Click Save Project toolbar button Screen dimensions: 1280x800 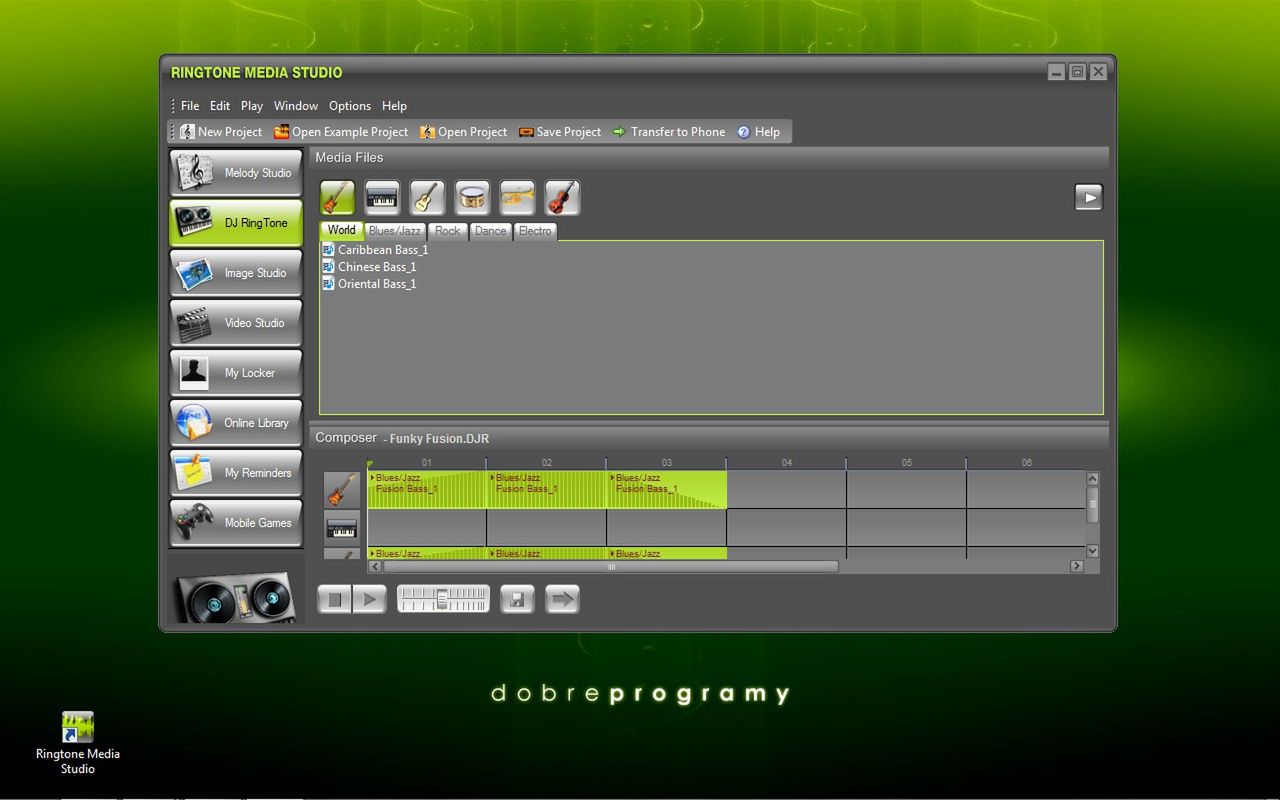point(560,132)
